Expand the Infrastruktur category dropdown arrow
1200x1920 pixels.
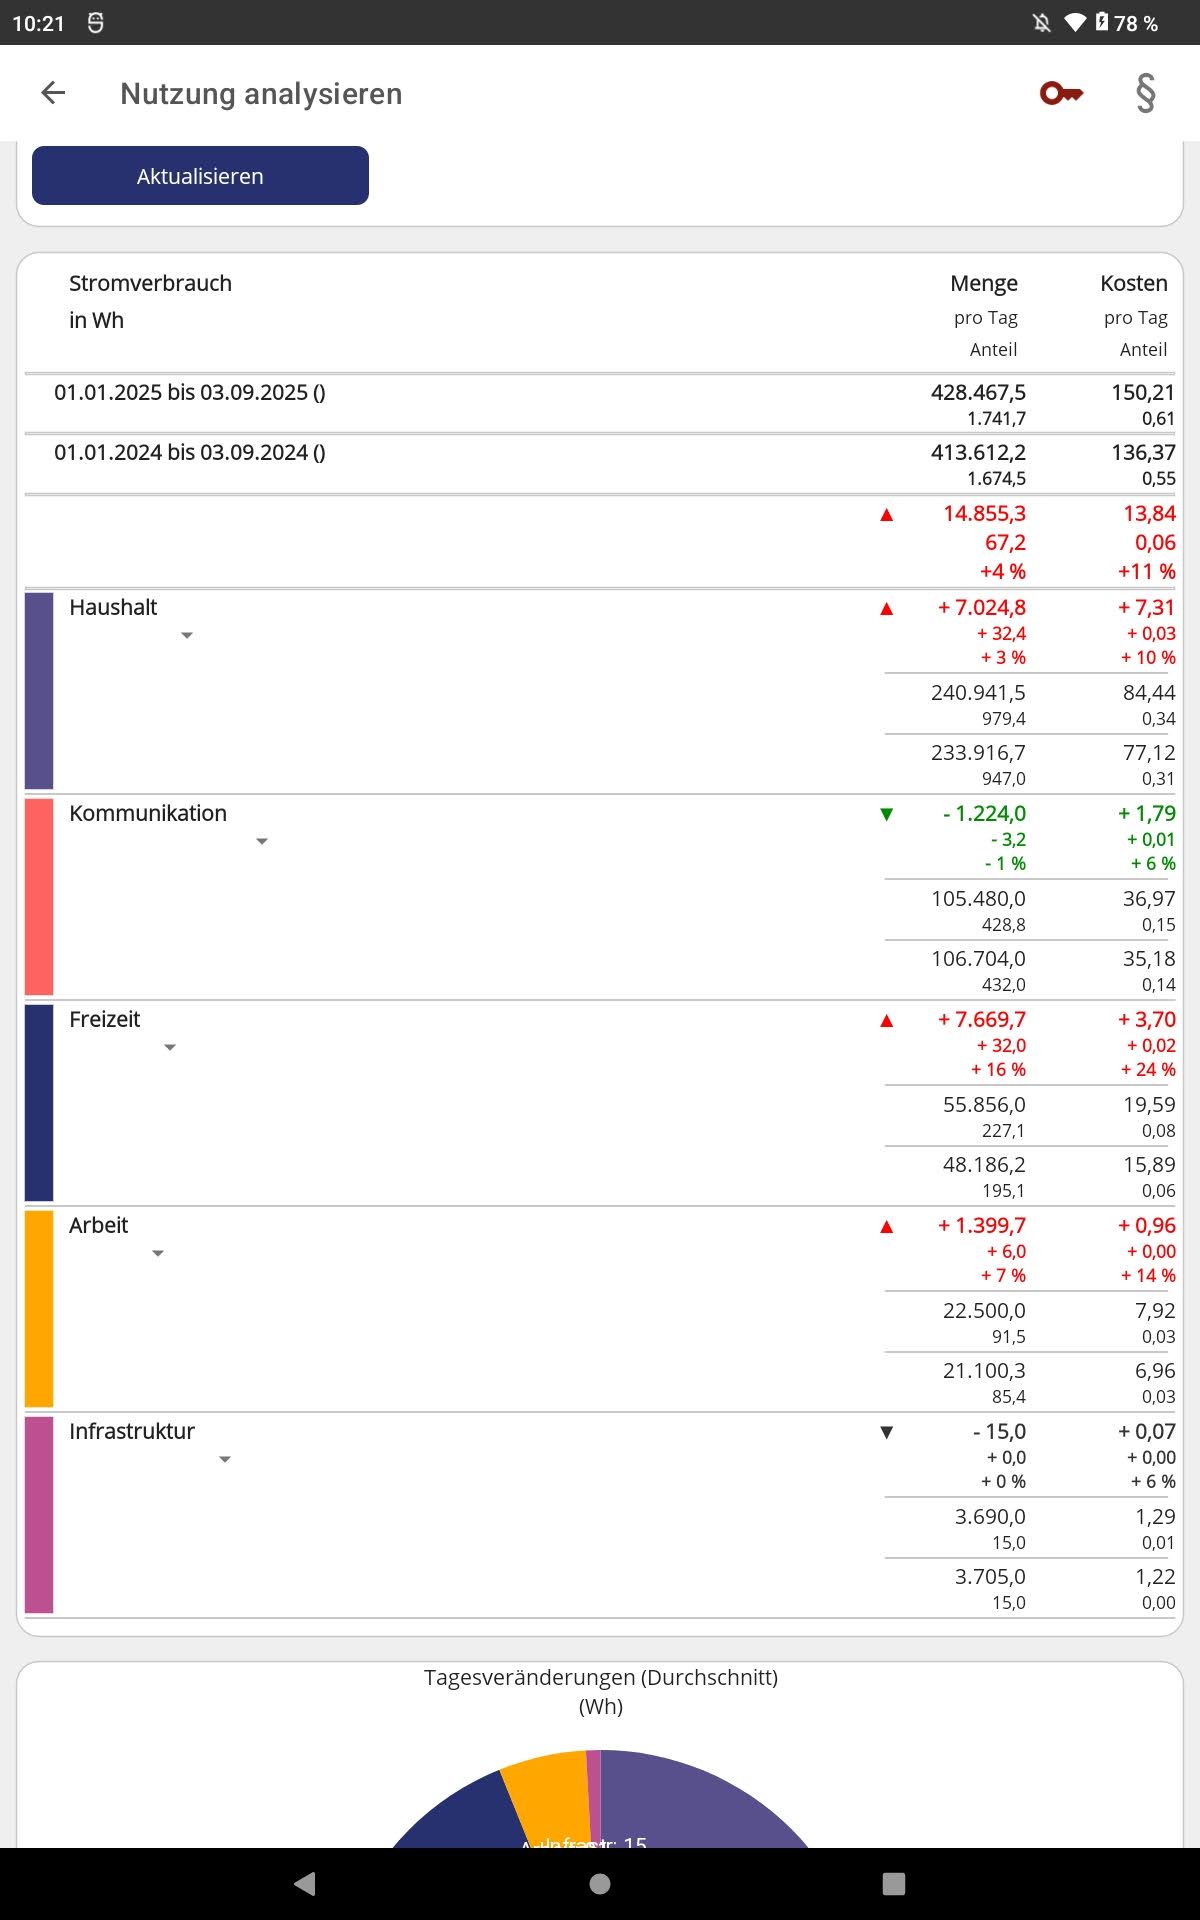tap(225, 1460)
